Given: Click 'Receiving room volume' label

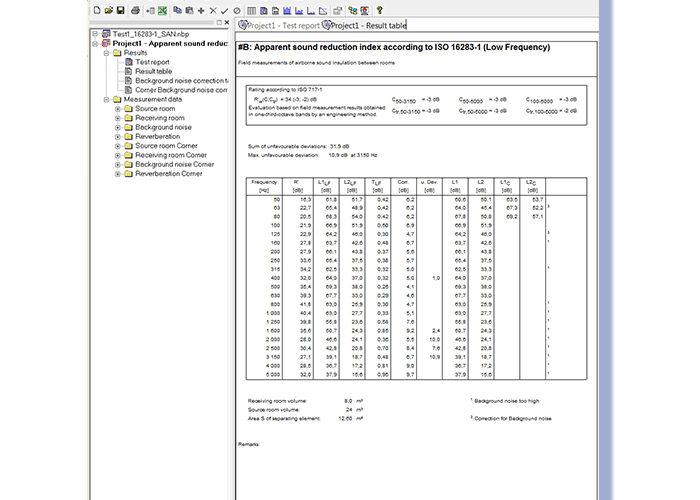Looking at the screenshot, I should (x=277, y=401).
